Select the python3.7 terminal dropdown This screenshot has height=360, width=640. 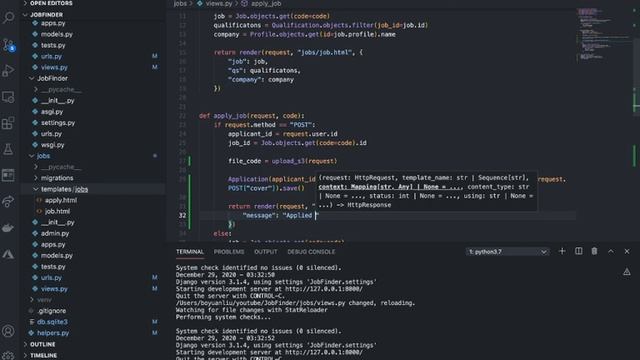click(x=507, y=252)
